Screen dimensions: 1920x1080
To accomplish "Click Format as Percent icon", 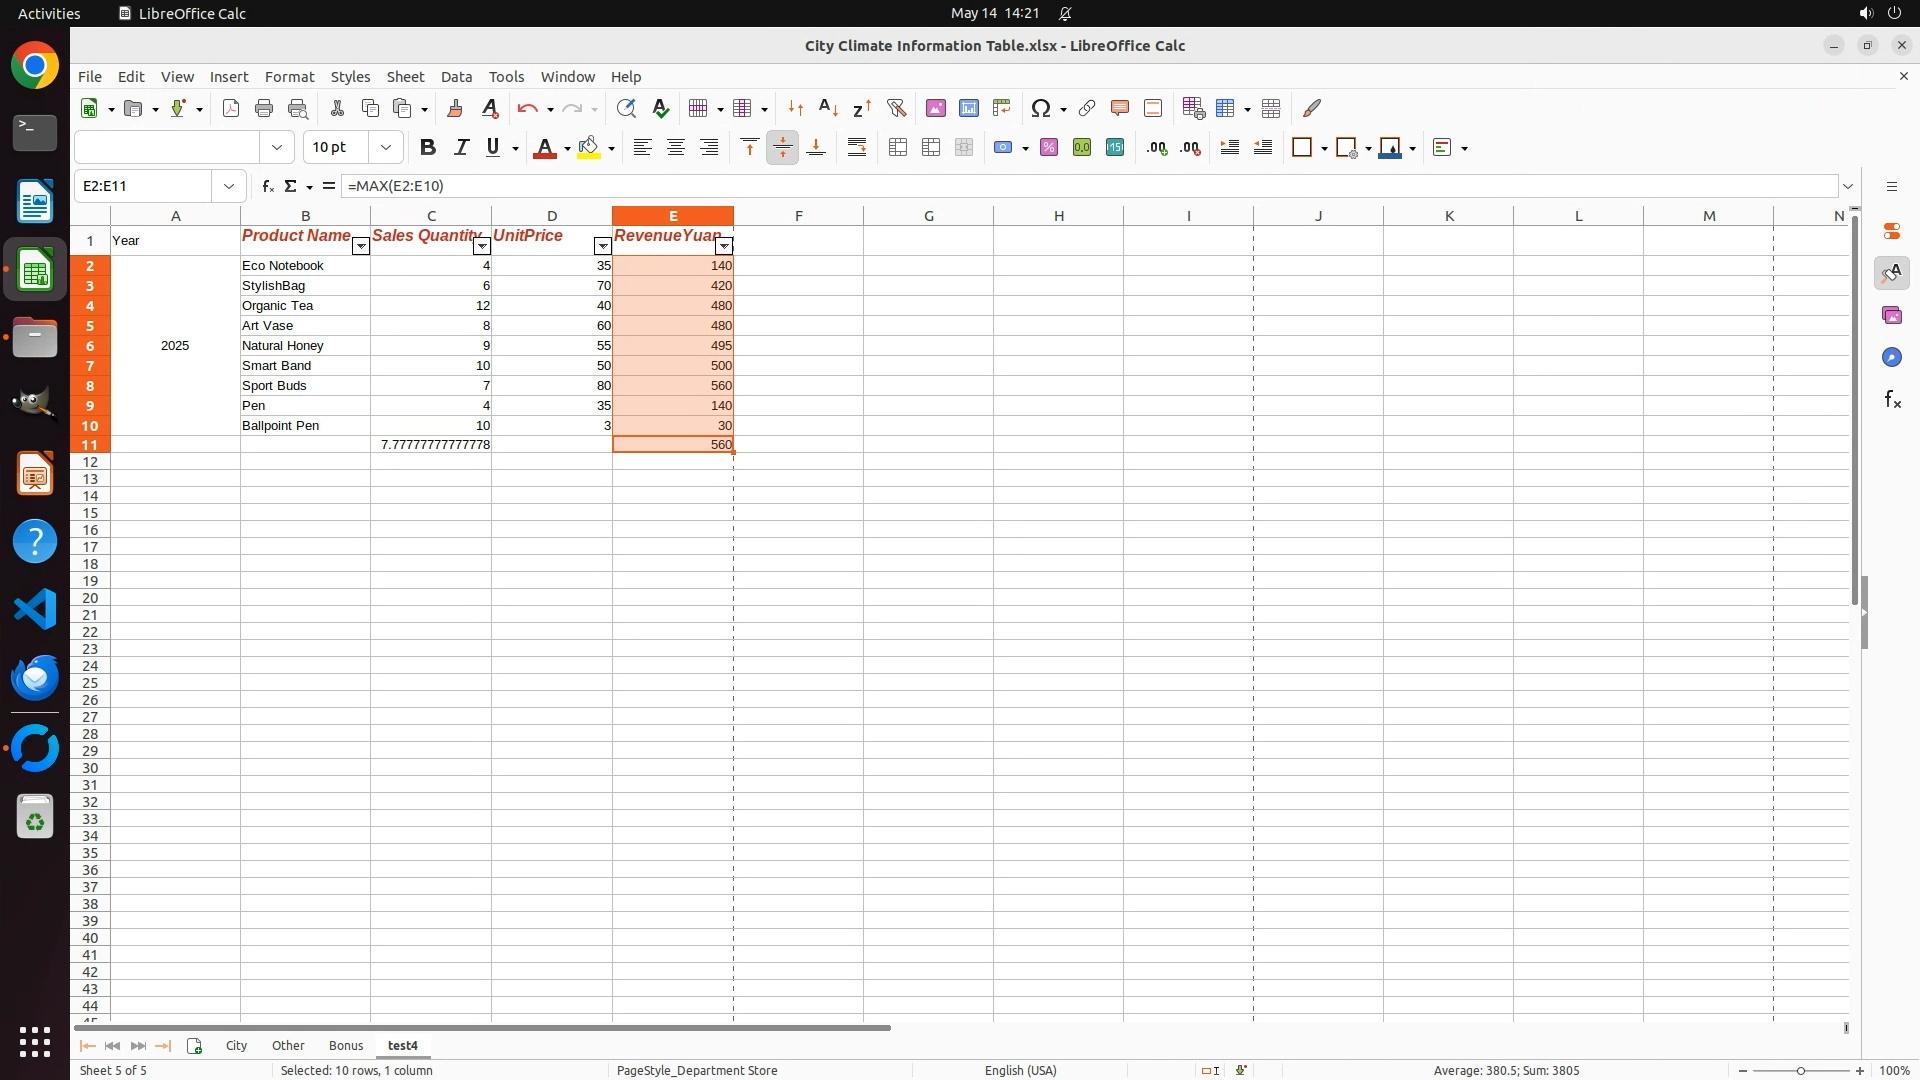I will pyautogui.click(x=1048, y=148).
